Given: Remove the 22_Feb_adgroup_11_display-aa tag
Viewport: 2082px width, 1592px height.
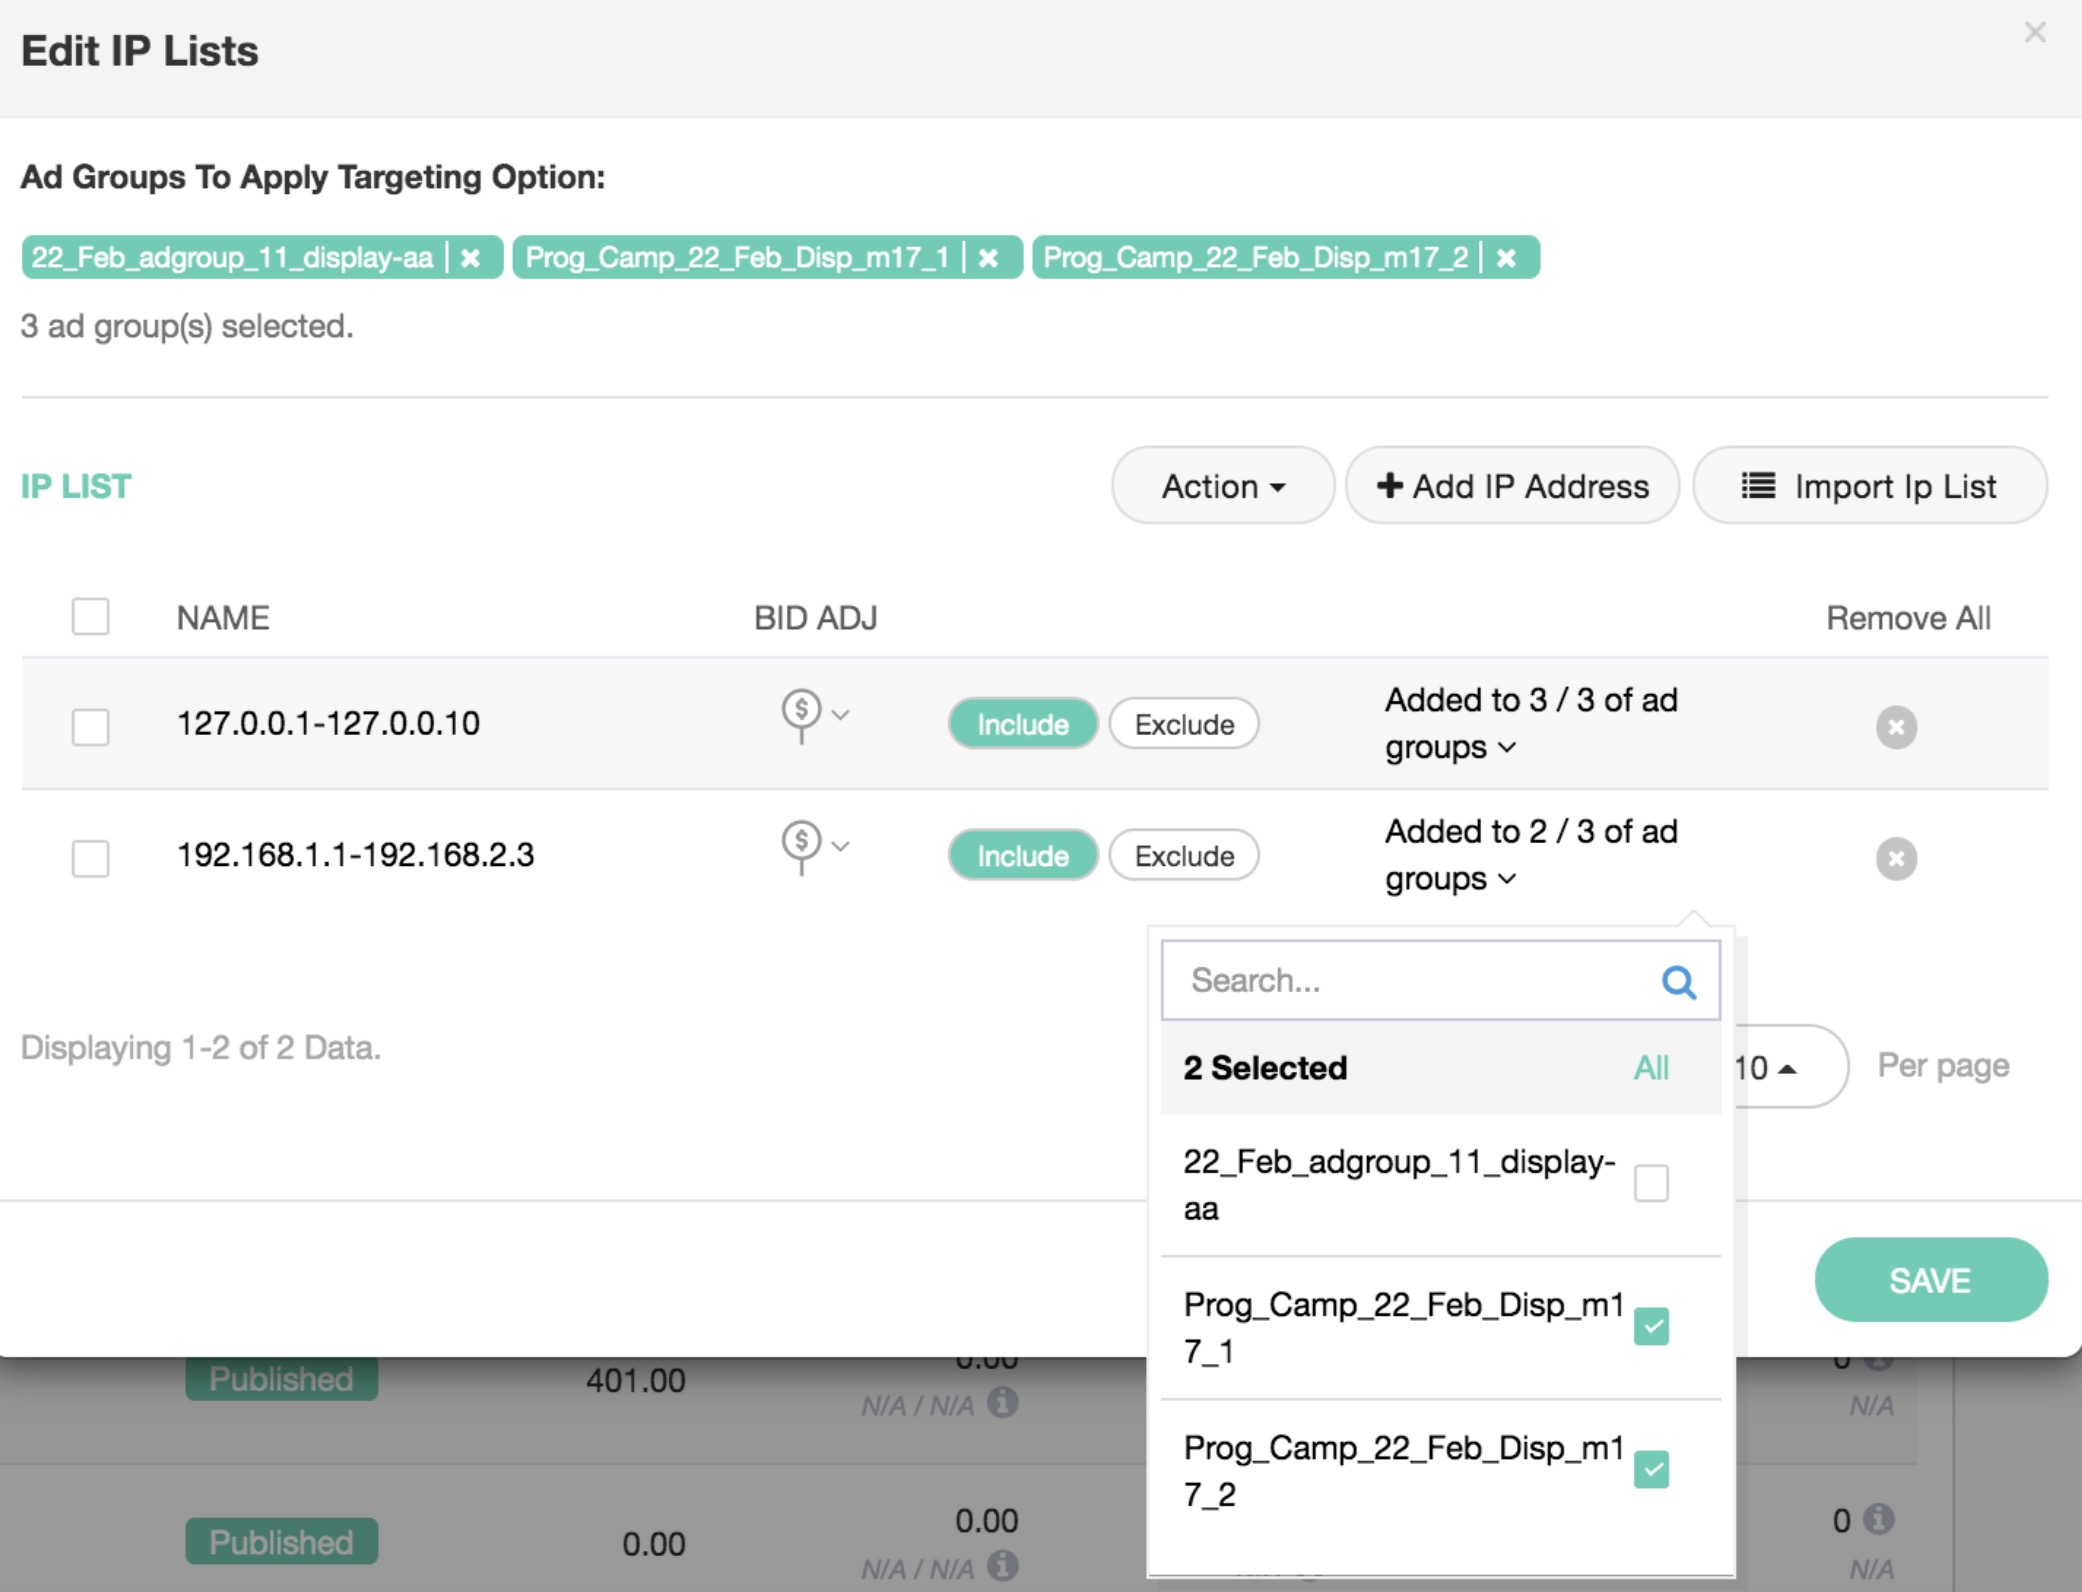Looking at the screenshot, I should click(x=470, y=258).
